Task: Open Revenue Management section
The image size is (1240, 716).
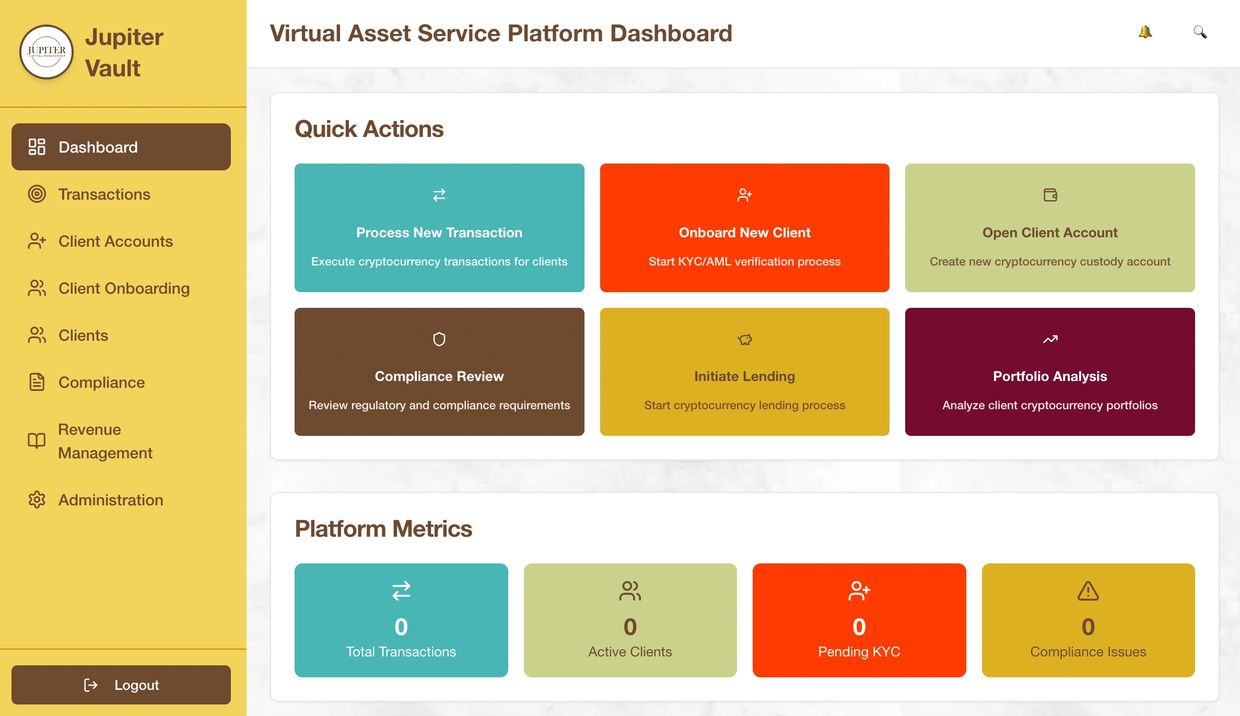Action: [105, 441]
